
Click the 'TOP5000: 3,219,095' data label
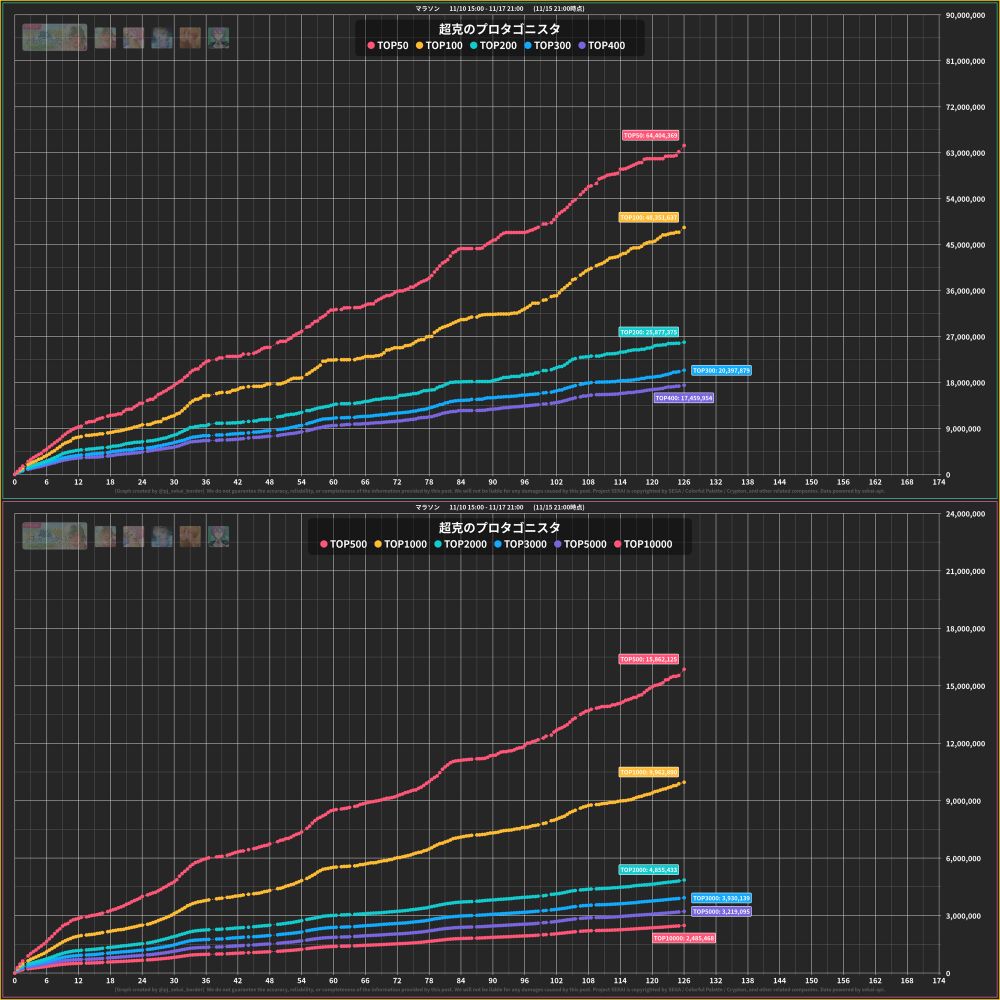pos(721,911)
